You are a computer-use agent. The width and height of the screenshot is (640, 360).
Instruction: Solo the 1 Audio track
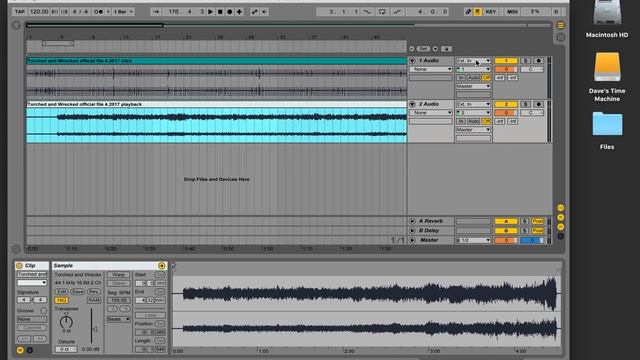[526, 61]
